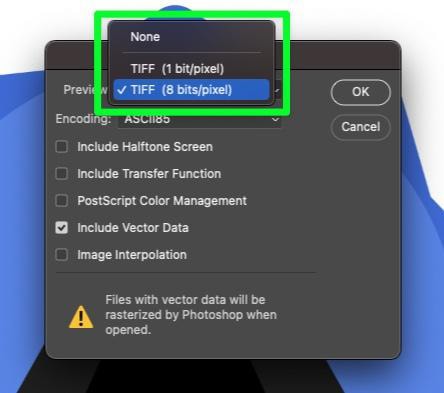Enable Include Transfer Function checkbox
This screenshot has width=444, height=393.
pyautogui.click(x=62, y=174)
